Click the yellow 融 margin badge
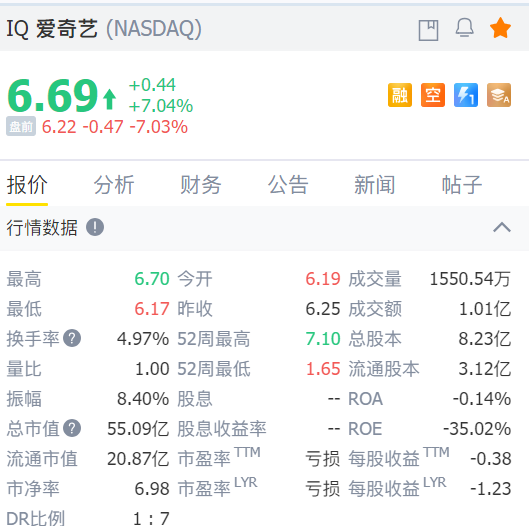The height and width of the screenshot is (526, 529). pyautogui.click(x=400, y=95)
